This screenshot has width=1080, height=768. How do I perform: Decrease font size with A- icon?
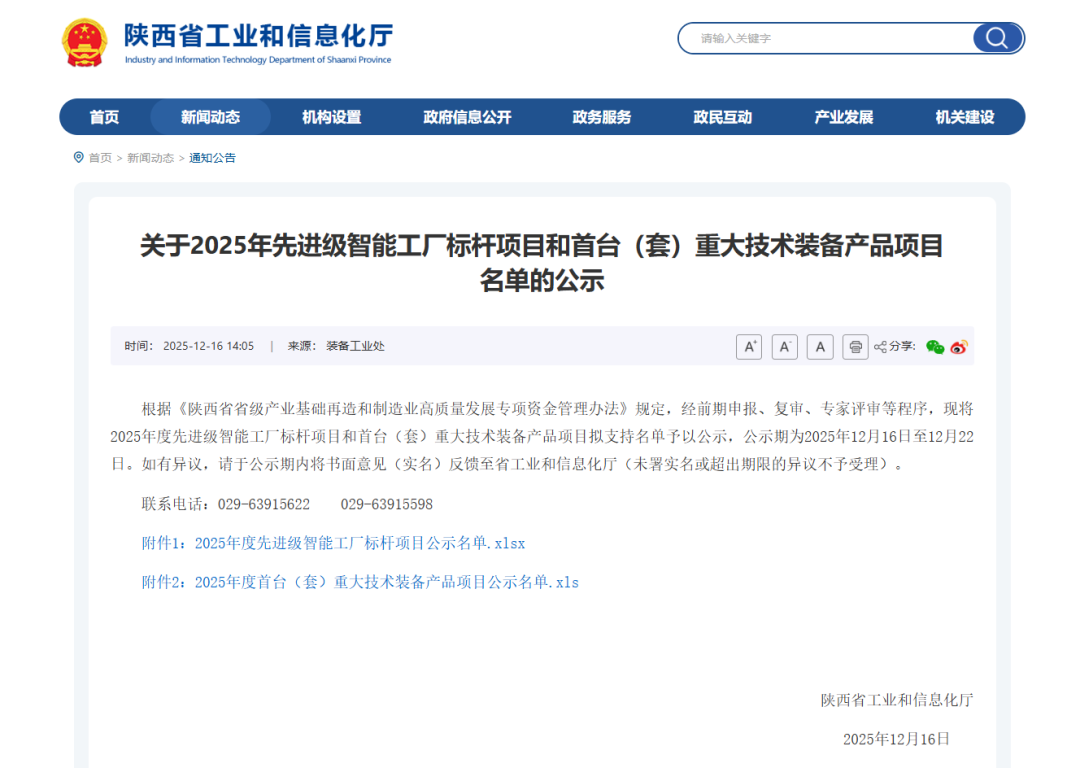tap(785, 347)
